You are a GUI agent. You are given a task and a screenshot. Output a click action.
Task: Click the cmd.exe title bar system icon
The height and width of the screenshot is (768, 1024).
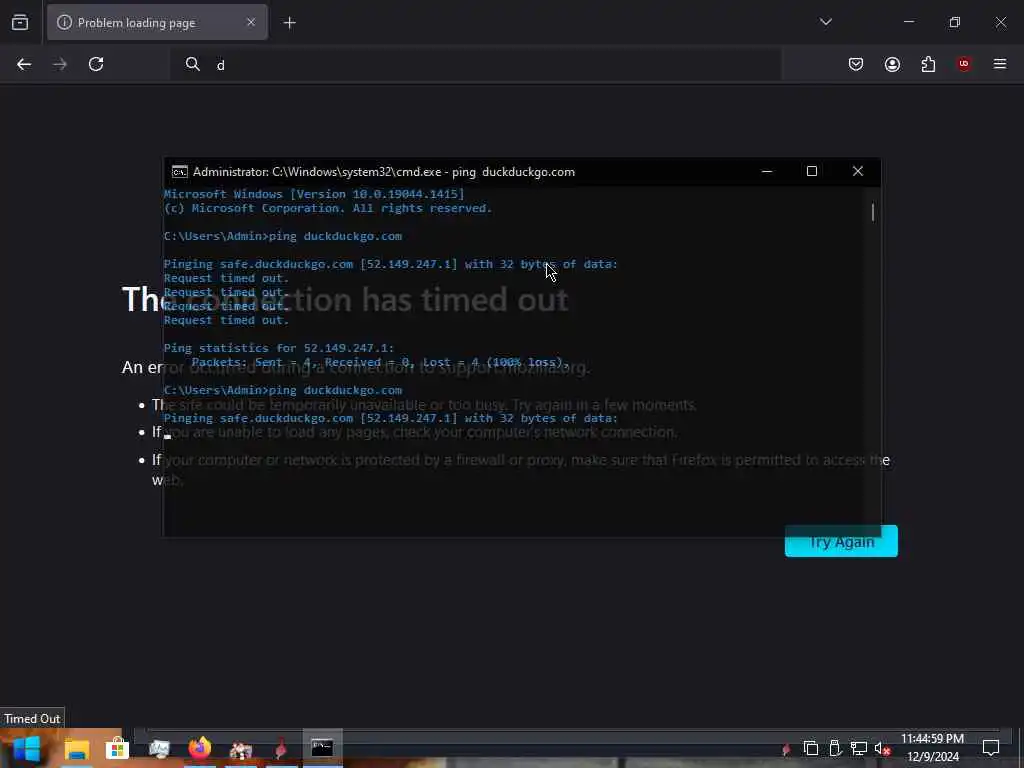[x=180, y=172]
